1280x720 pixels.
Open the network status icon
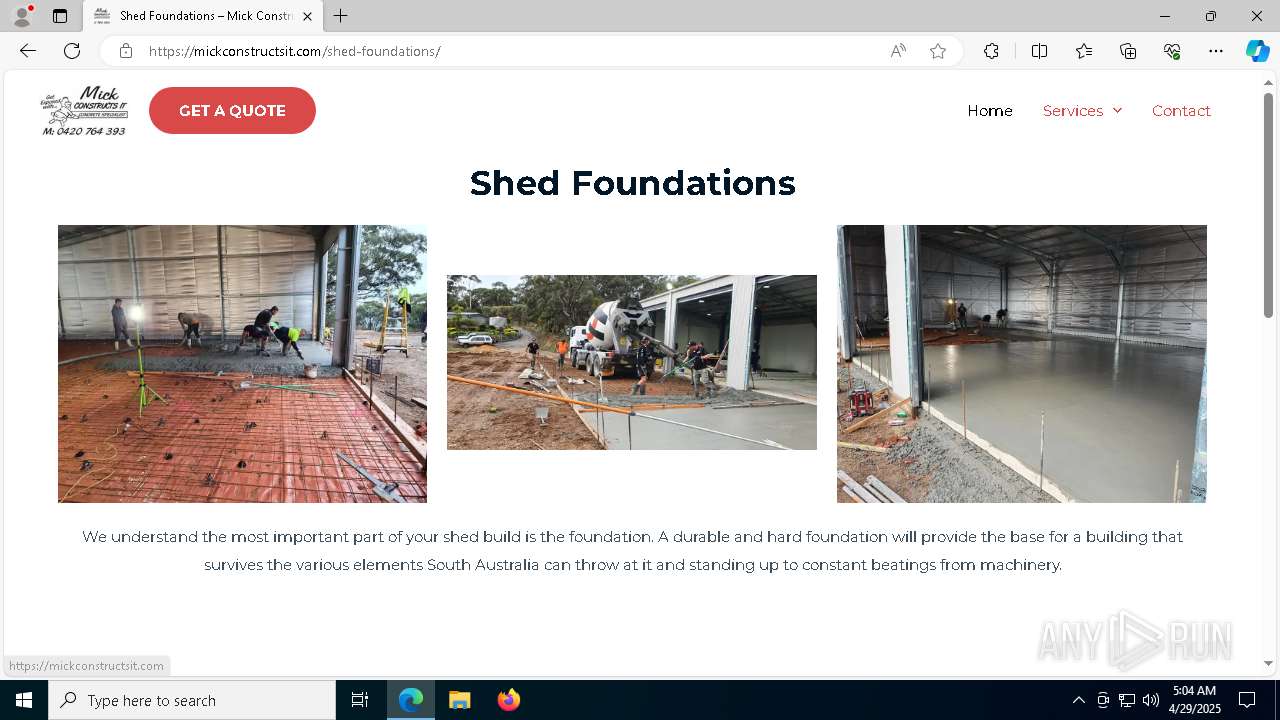1127,700
